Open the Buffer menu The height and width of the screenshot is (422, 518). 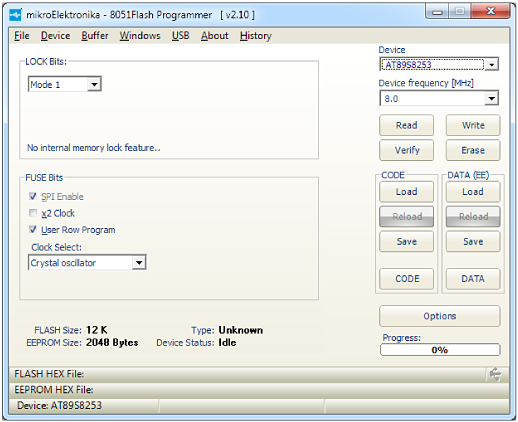95,36
